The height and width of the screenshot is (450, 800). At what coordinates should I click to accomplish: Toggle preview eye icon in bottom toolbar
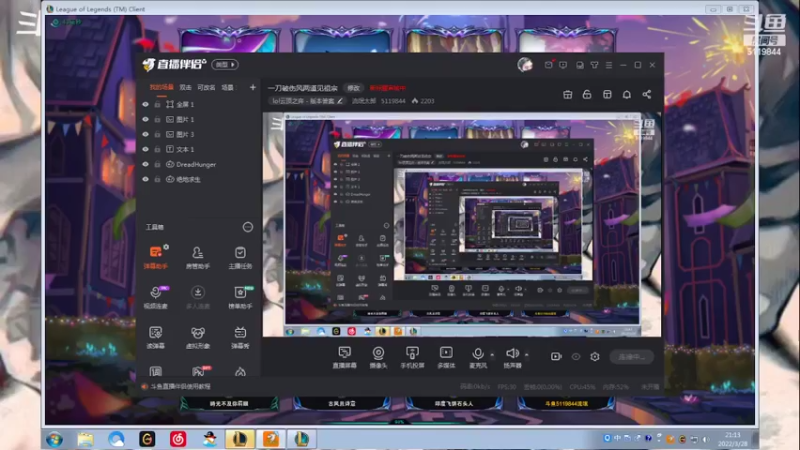click(x=576, y=357)
